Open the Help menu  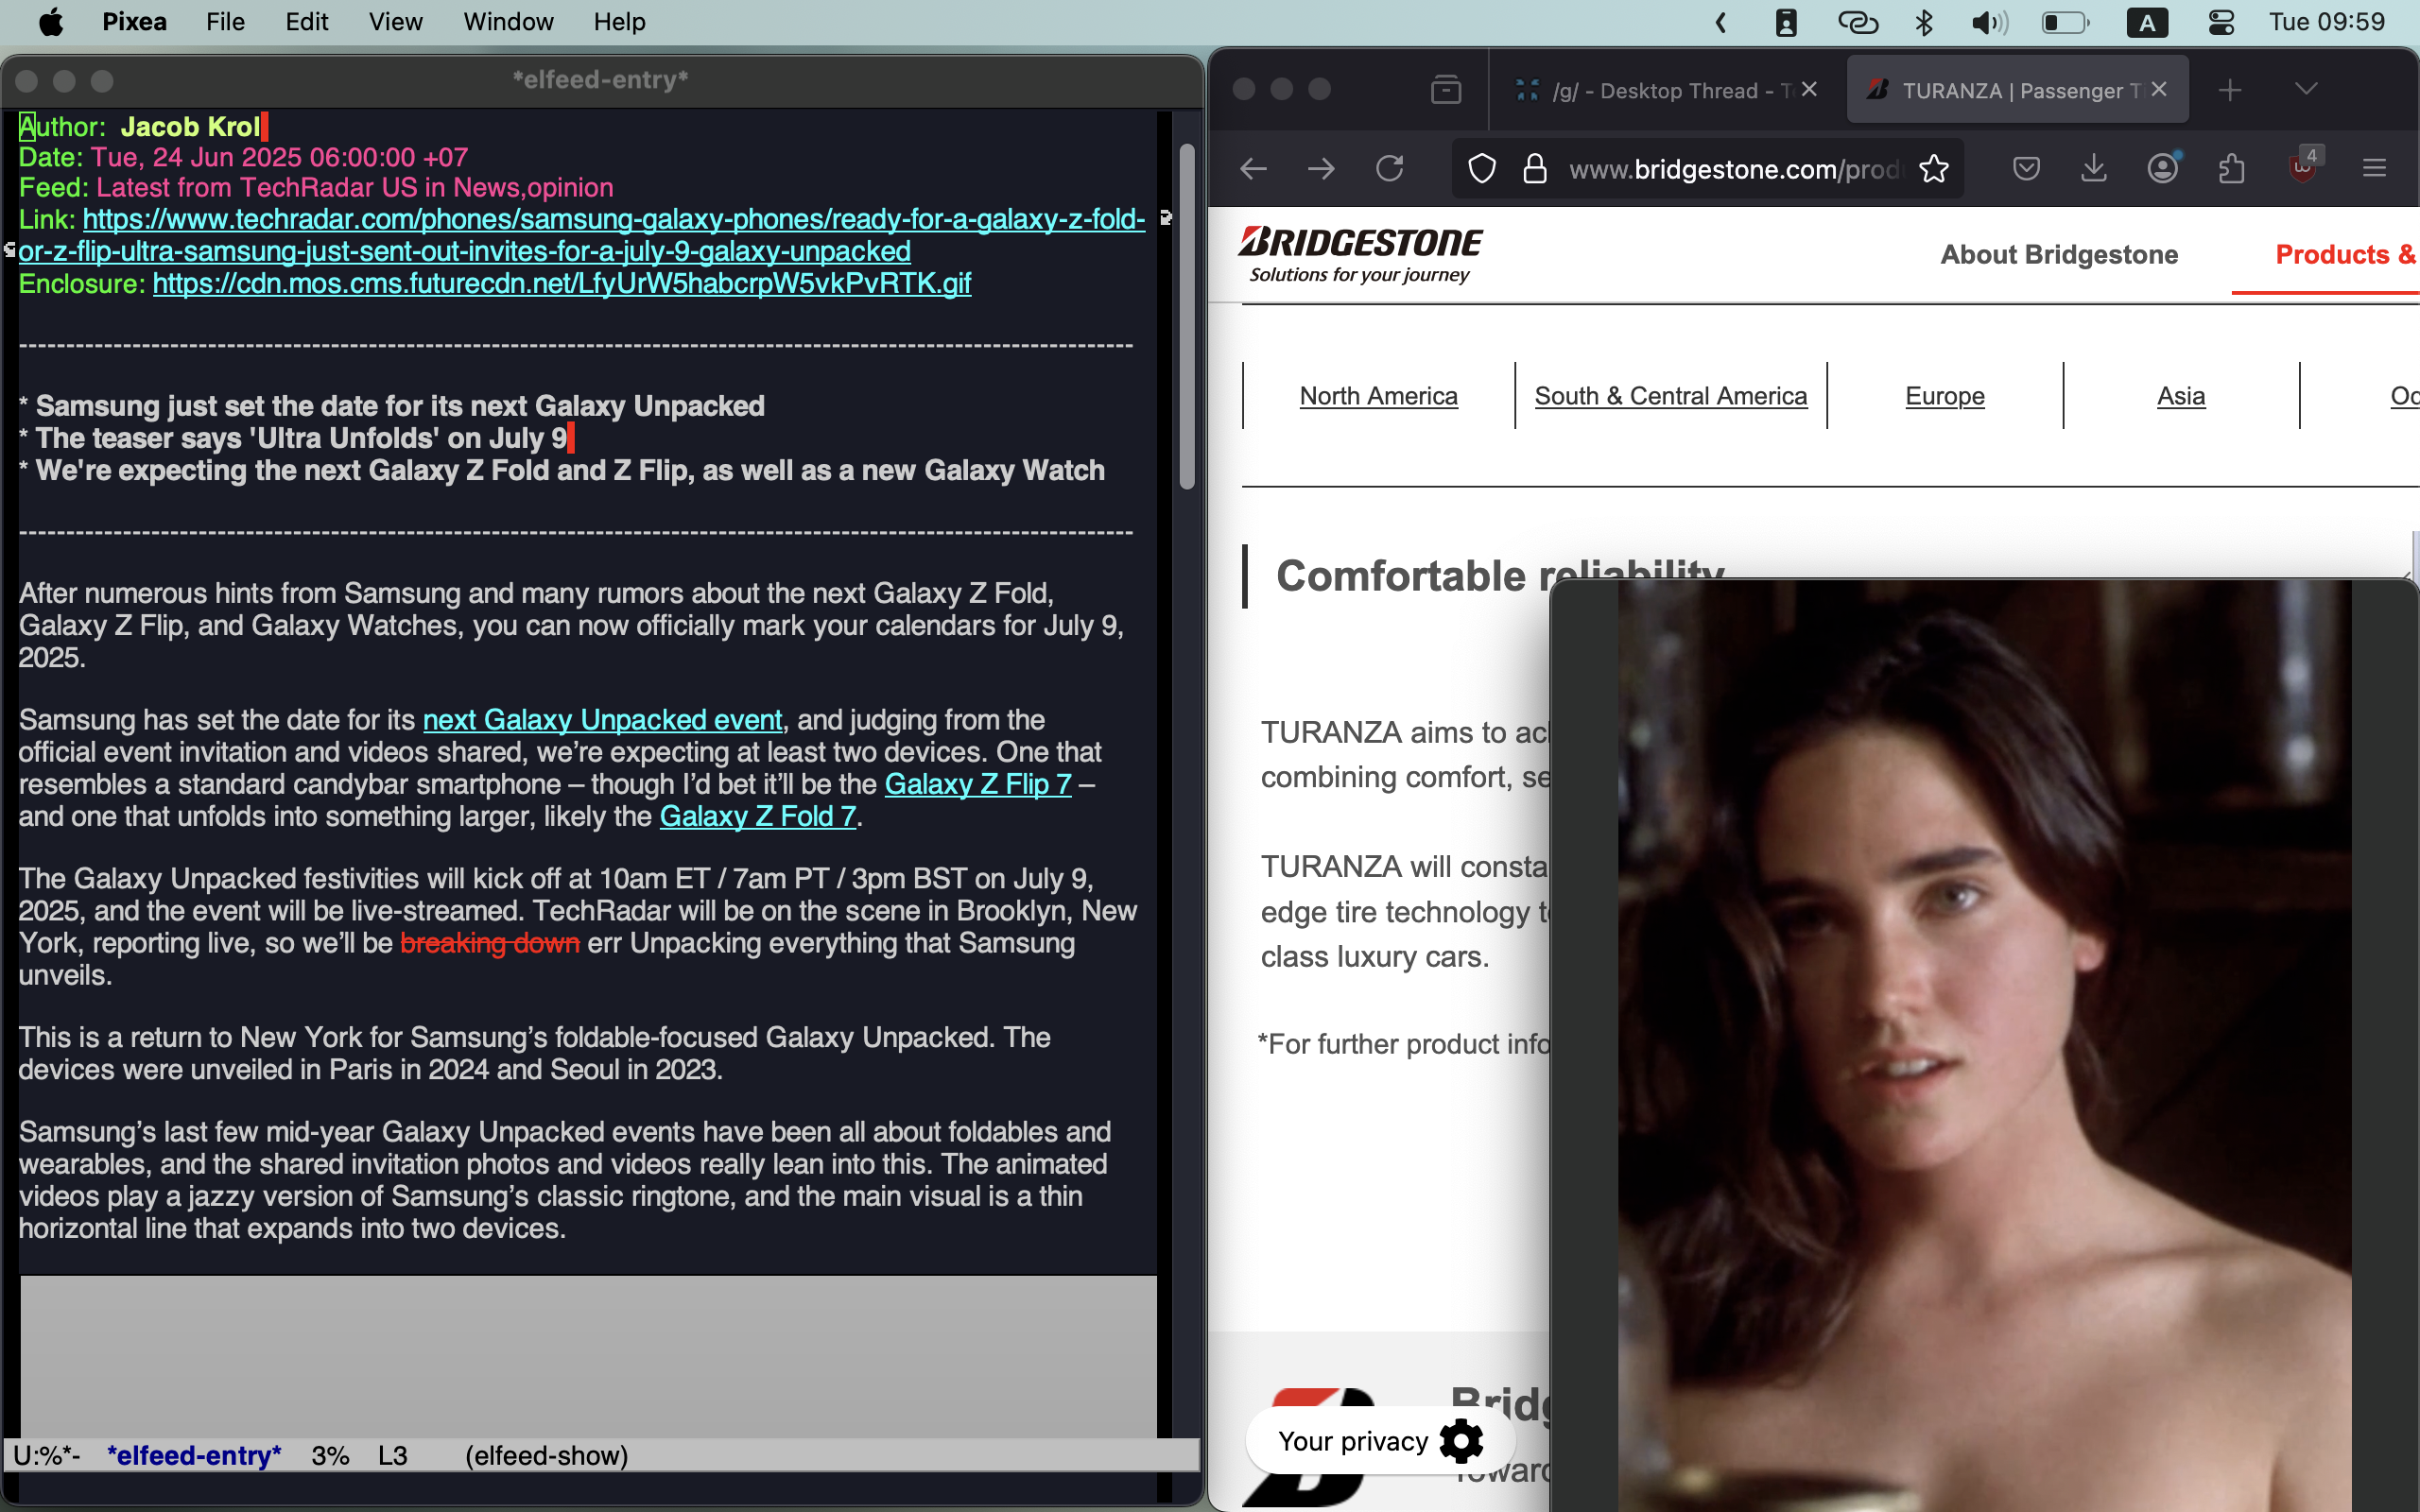point(619,22)
